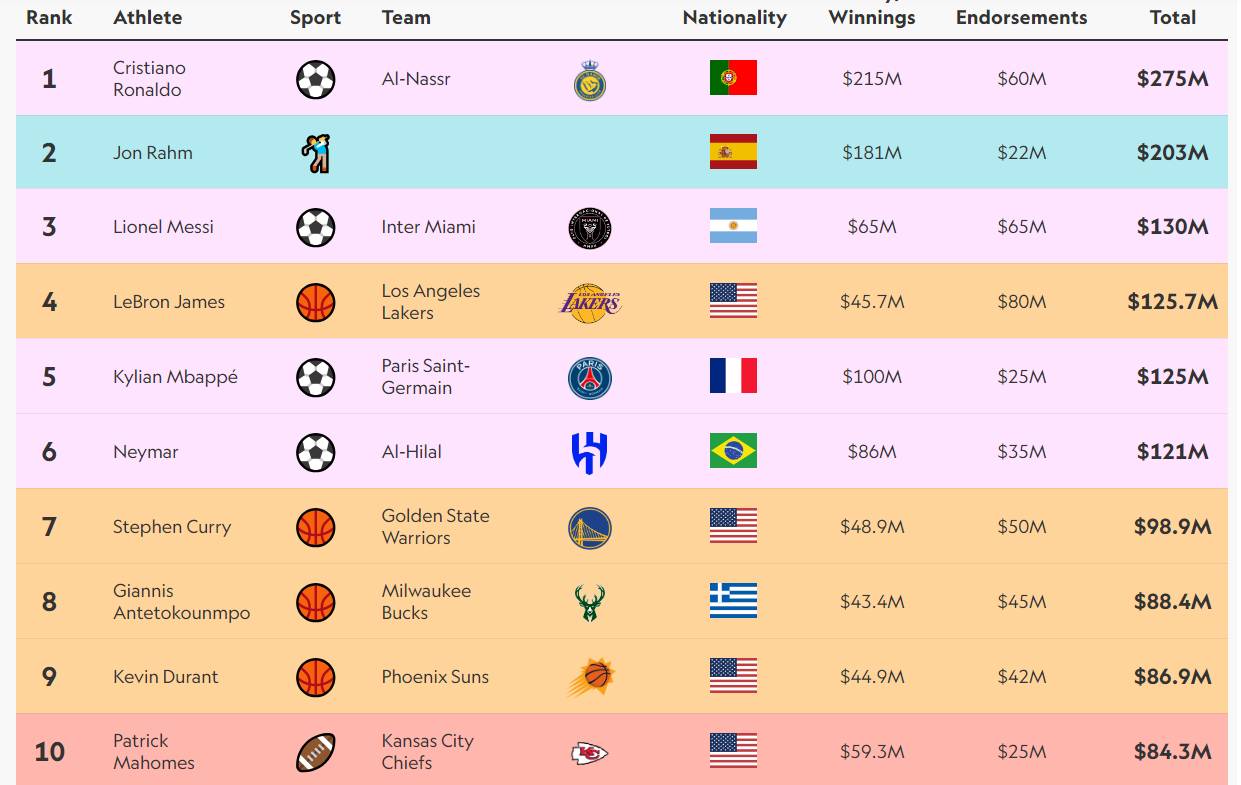Click the Al-Hilal team logo
Viewport: 1241px width, 785px height.
590,452
